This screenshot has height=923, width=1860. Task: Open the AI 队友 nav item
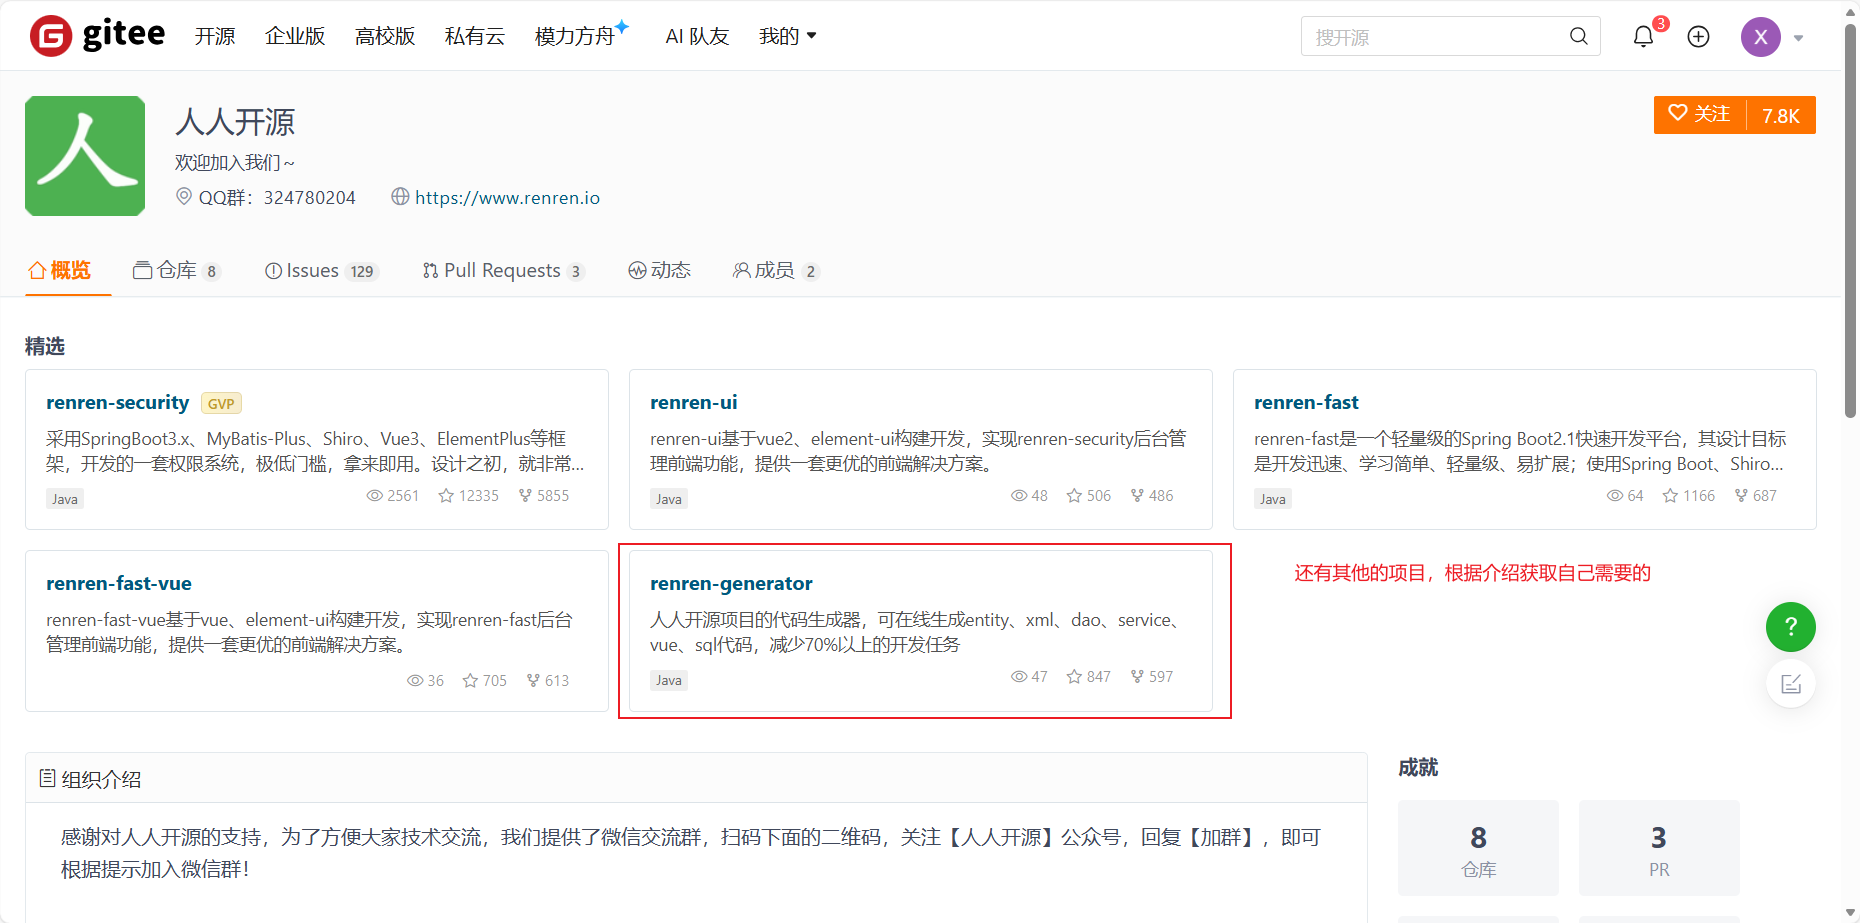click(697, 36)
